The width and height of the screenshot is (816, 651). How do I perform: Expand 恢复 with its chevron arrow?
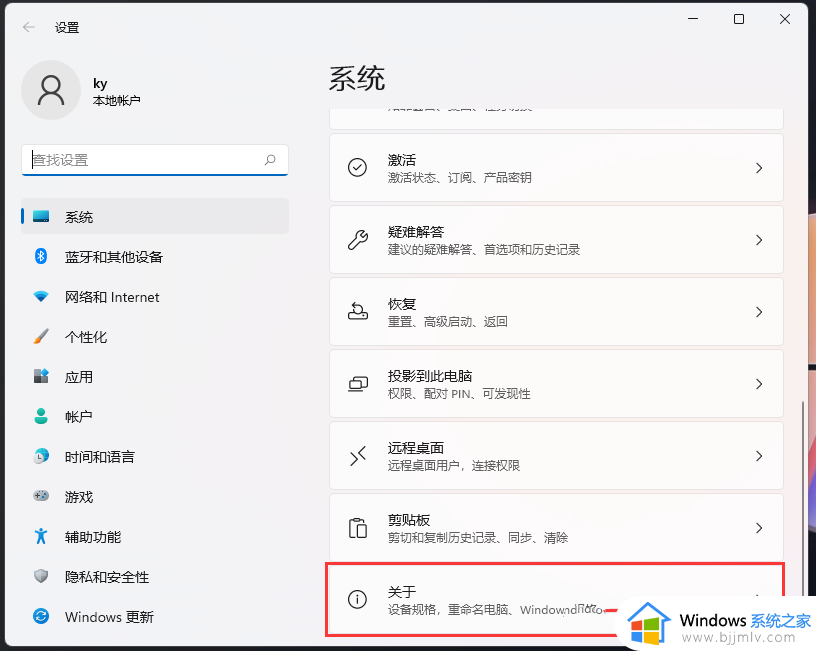coord(759,312)
